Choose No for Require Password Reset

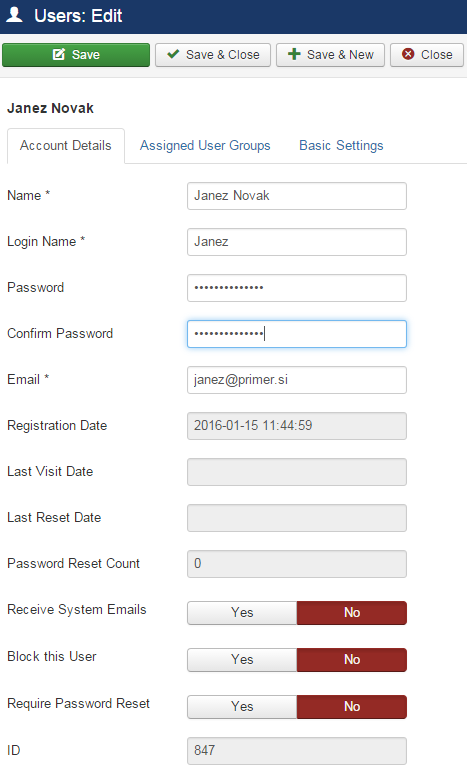pos(352,707)
